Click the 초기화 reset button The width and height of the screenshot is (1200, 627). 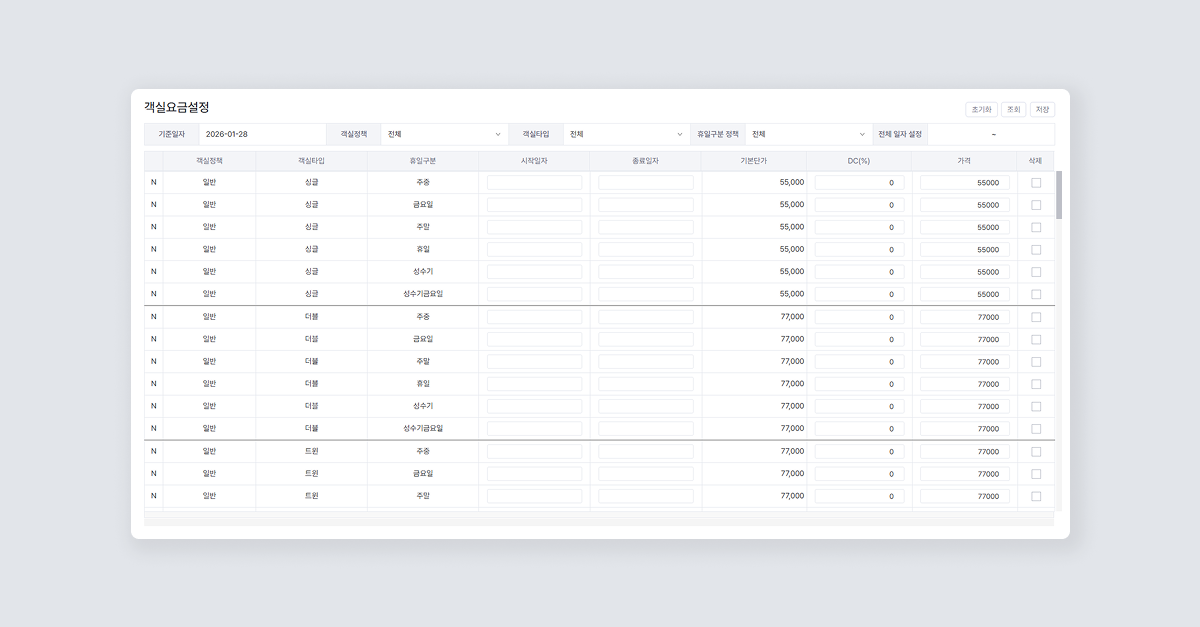coord(981,109)
